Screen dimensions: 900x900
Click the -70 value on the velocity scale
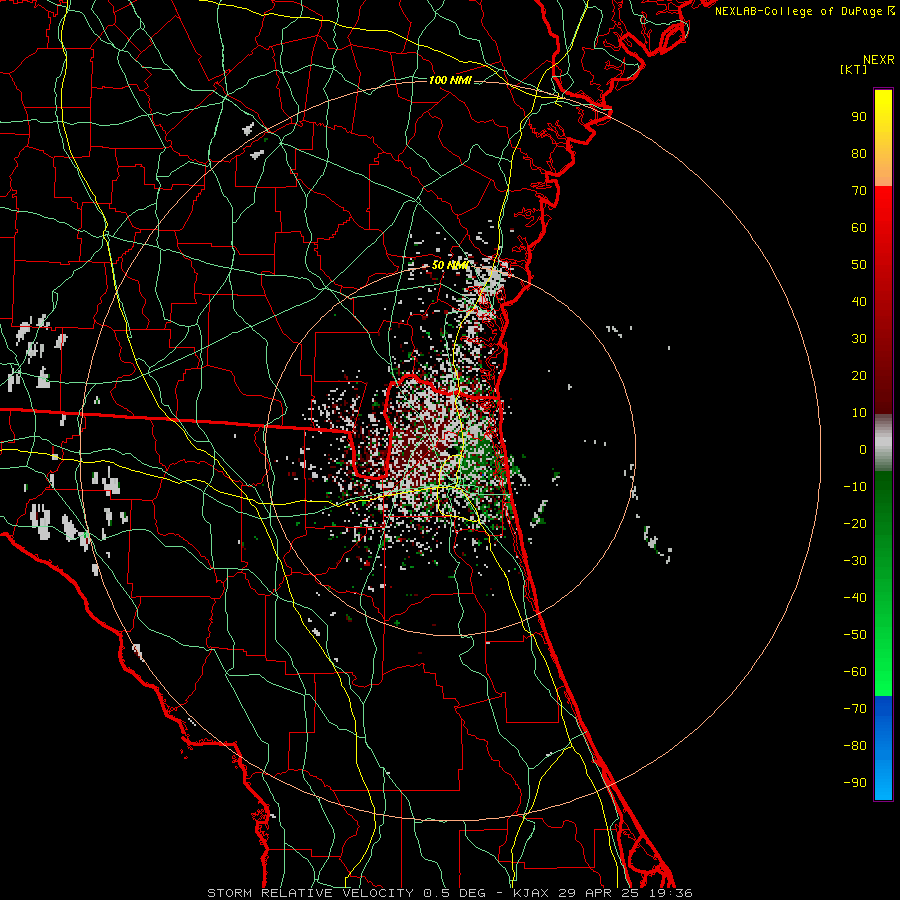click(x=855, y=709)
